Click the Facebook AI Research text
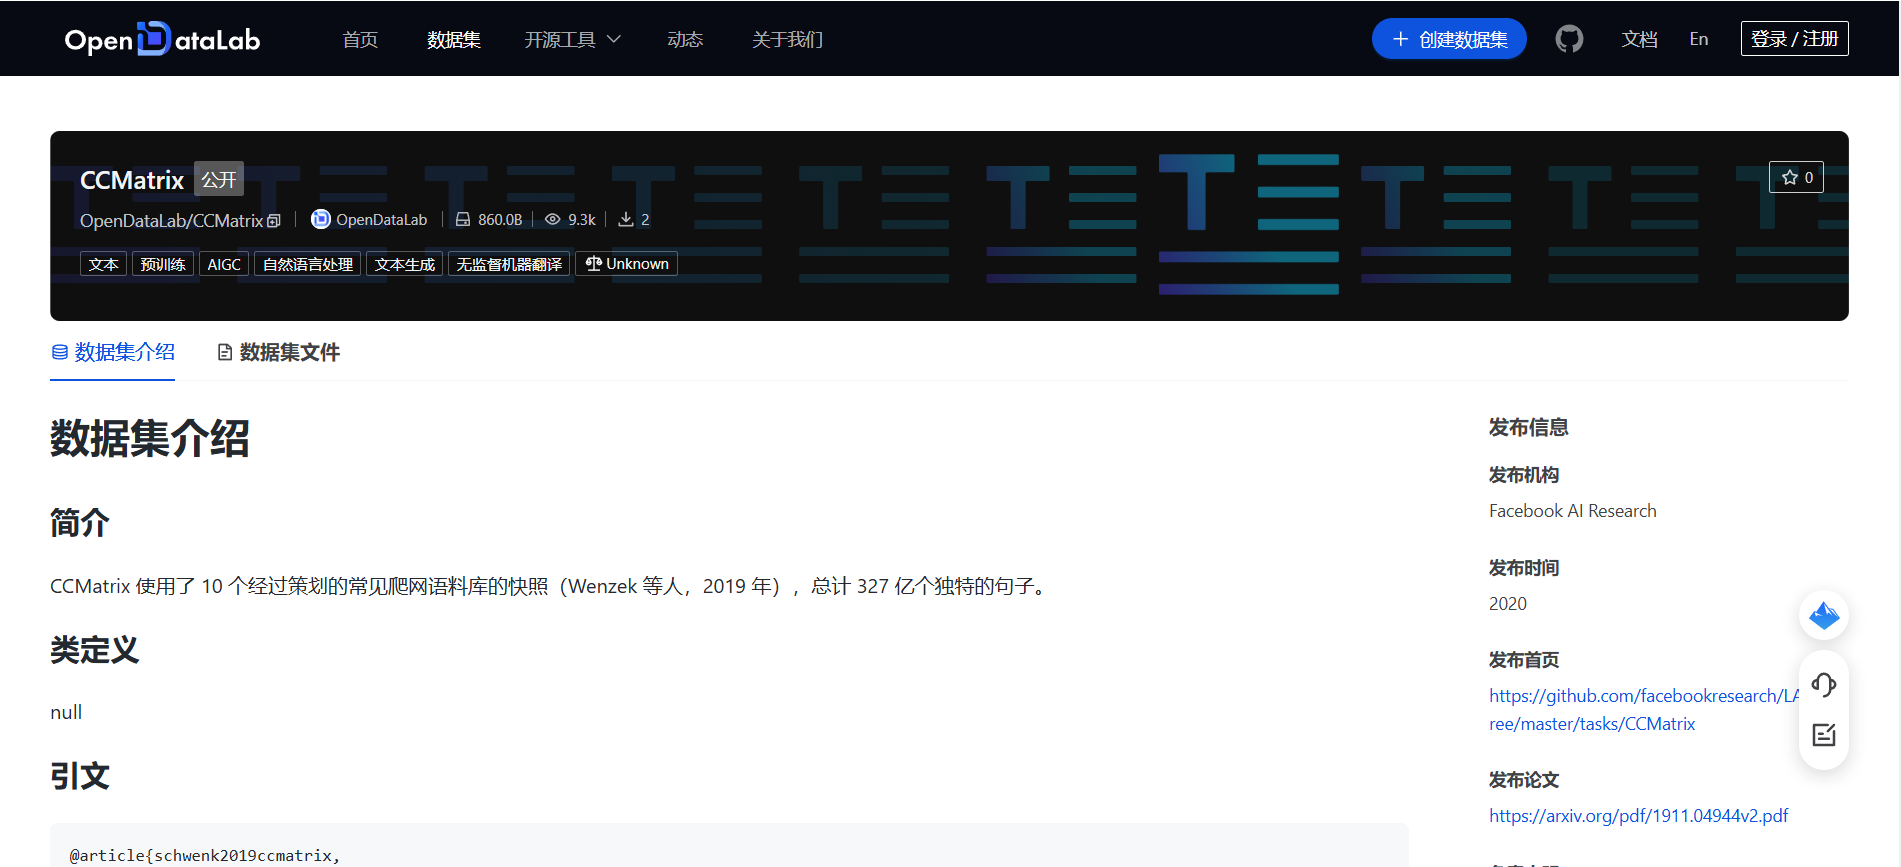Image resolution: width=1901 pixels, height=867 pixels. pos(1572,511)
